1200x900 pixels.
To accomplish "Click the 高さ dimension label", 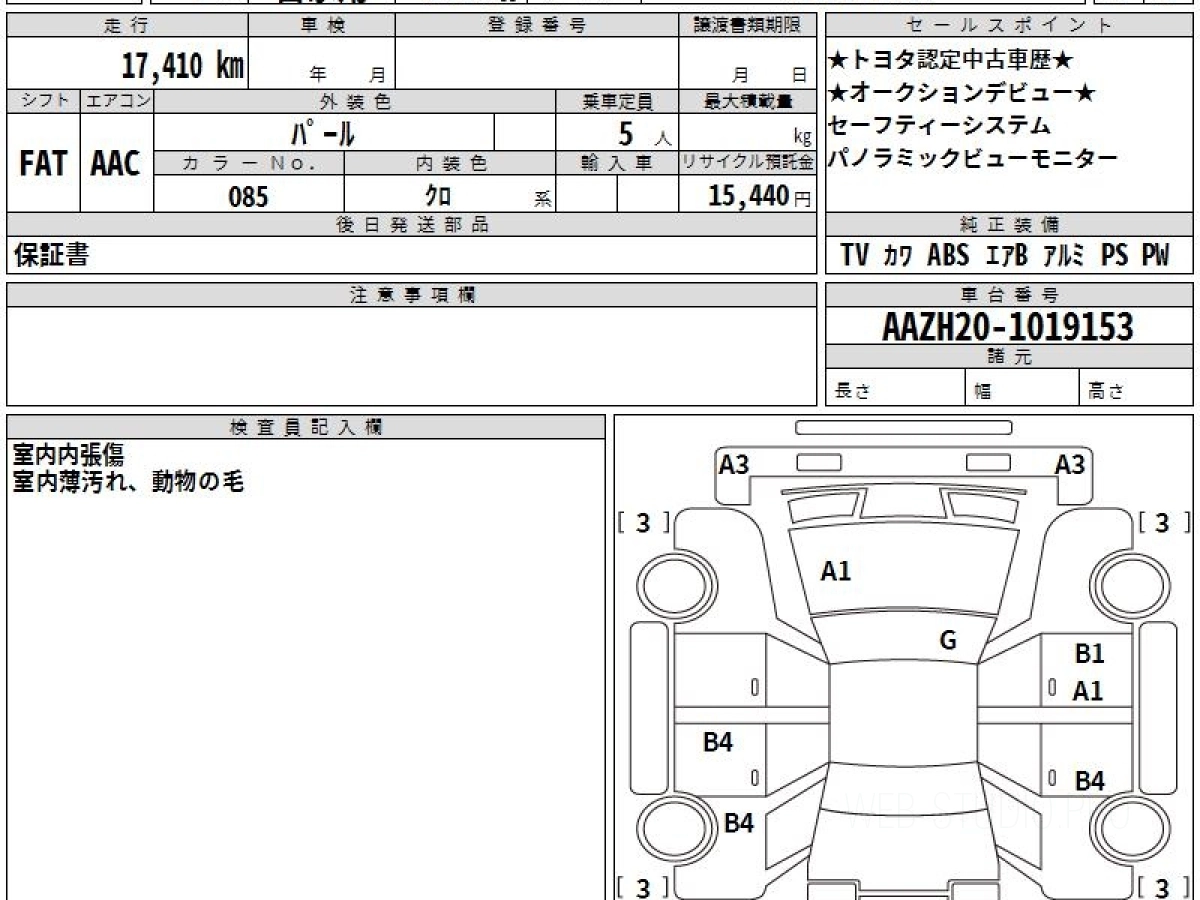I will click(1107, 392).
